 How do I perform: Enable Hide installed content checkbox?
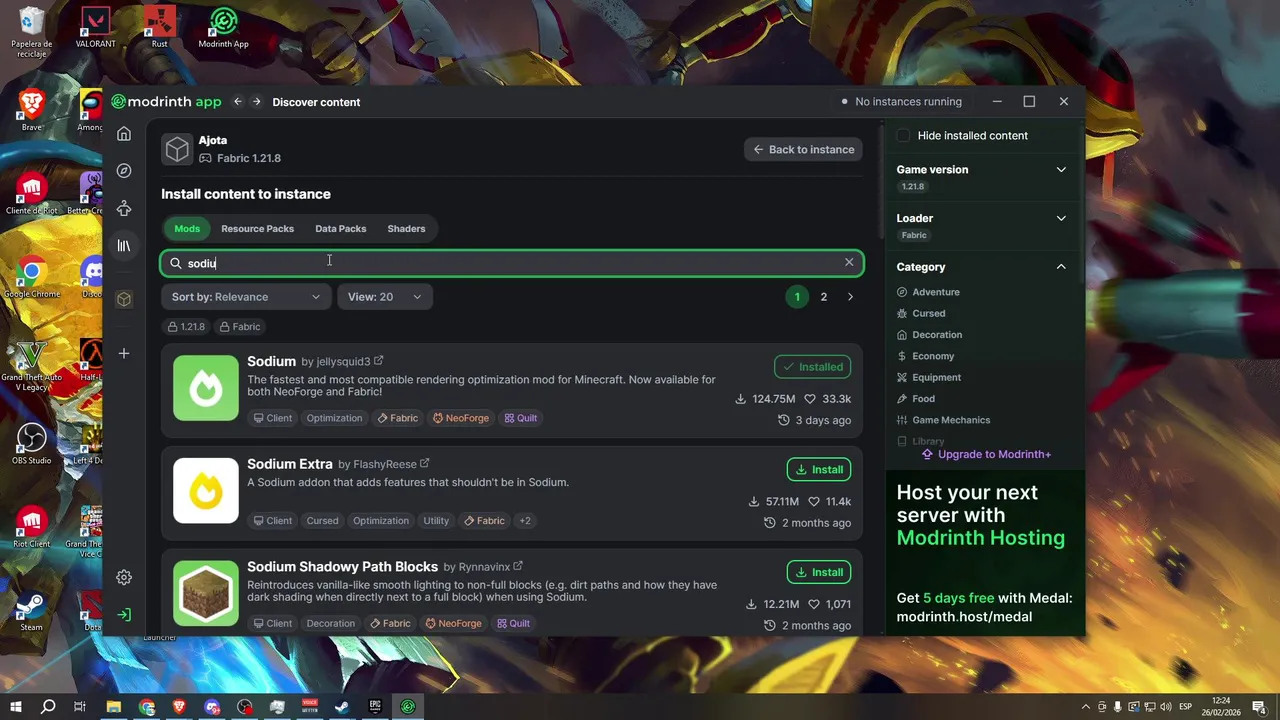pyautogui.click(x=903, y=135)
